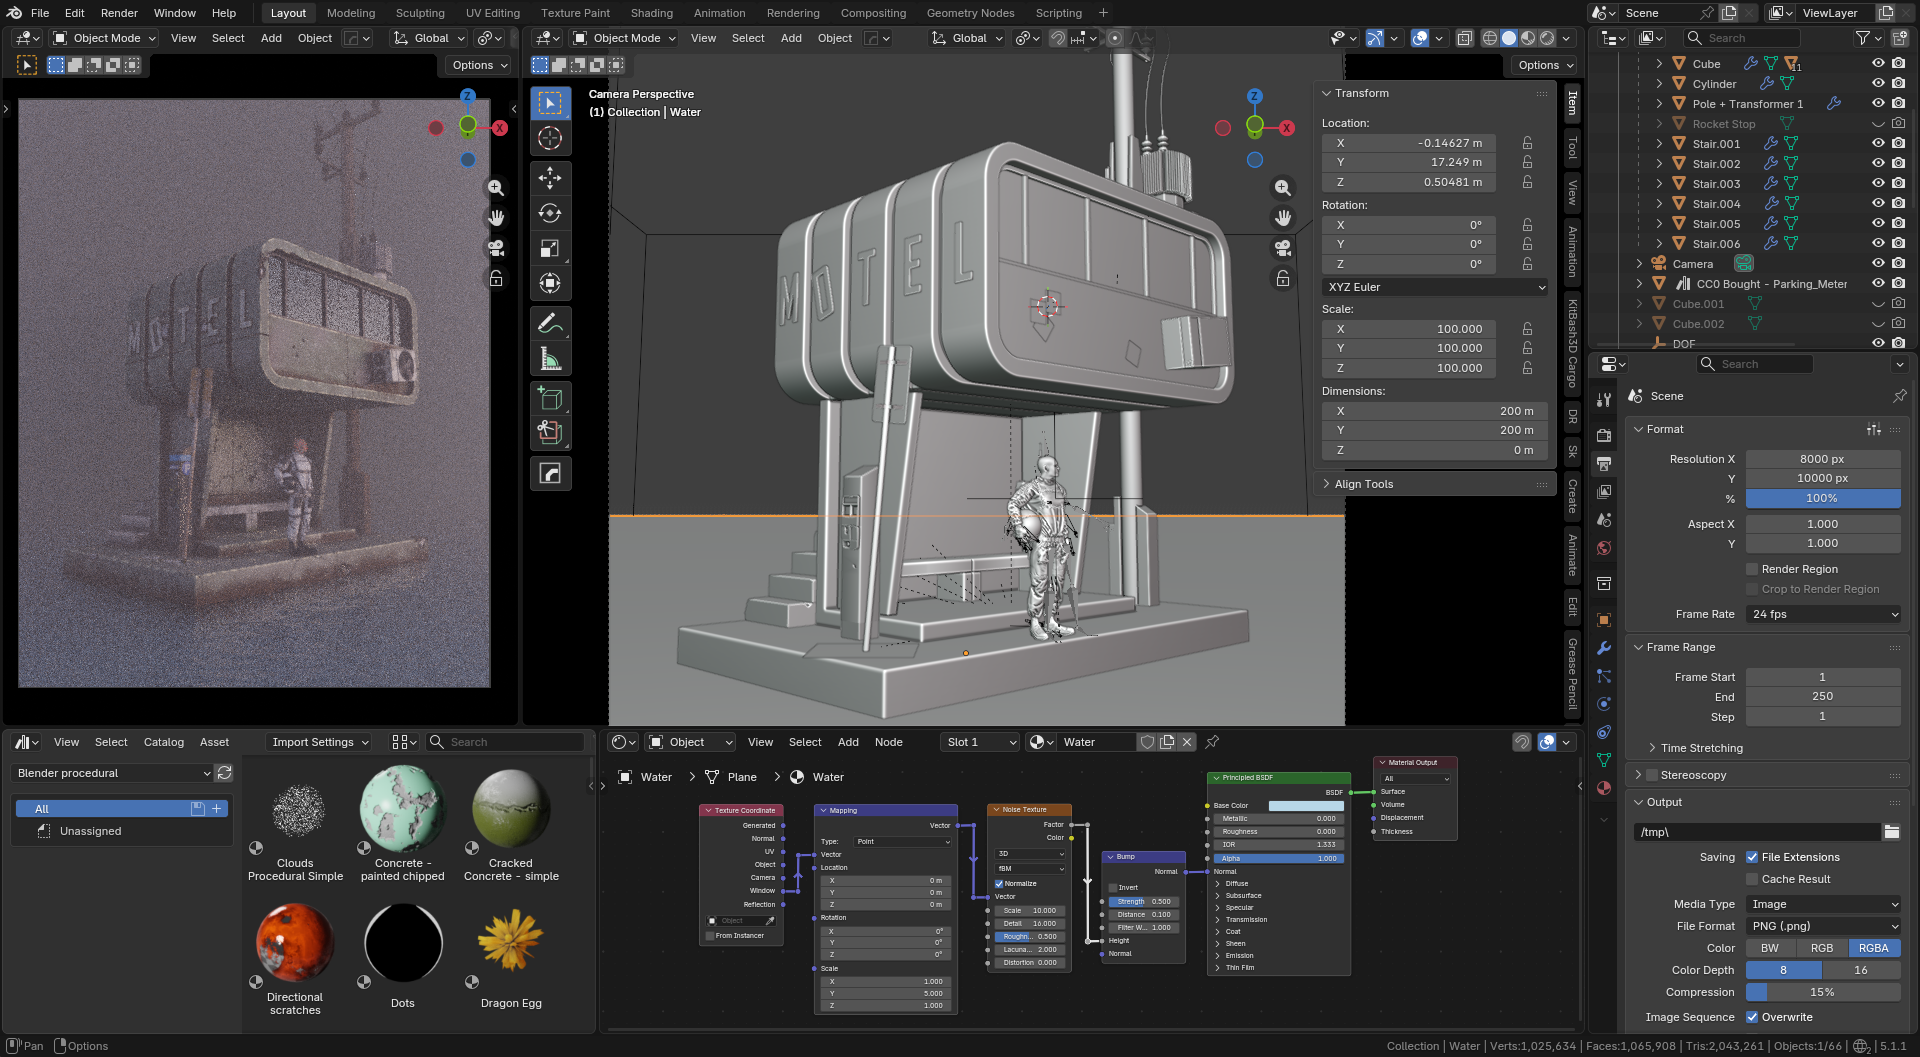Select the Scale tool in the viewport toolbar
1920x1057 pixels.
tap(550, 248)
